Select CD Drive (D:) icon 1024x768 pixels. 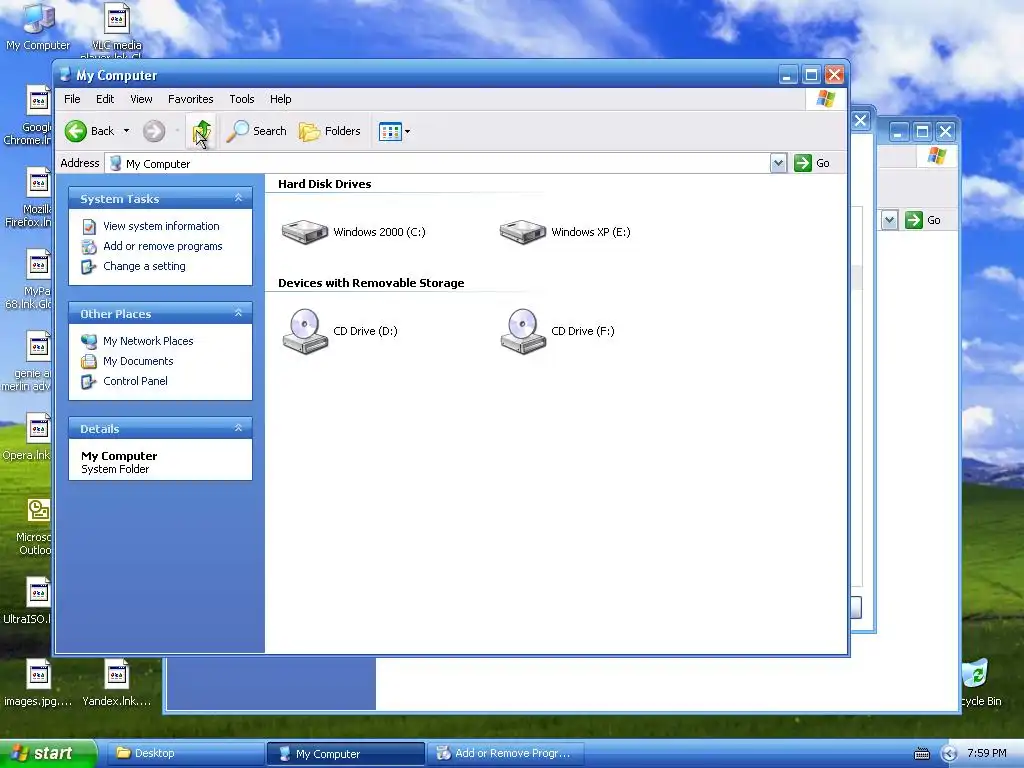[x=304, y=331]
